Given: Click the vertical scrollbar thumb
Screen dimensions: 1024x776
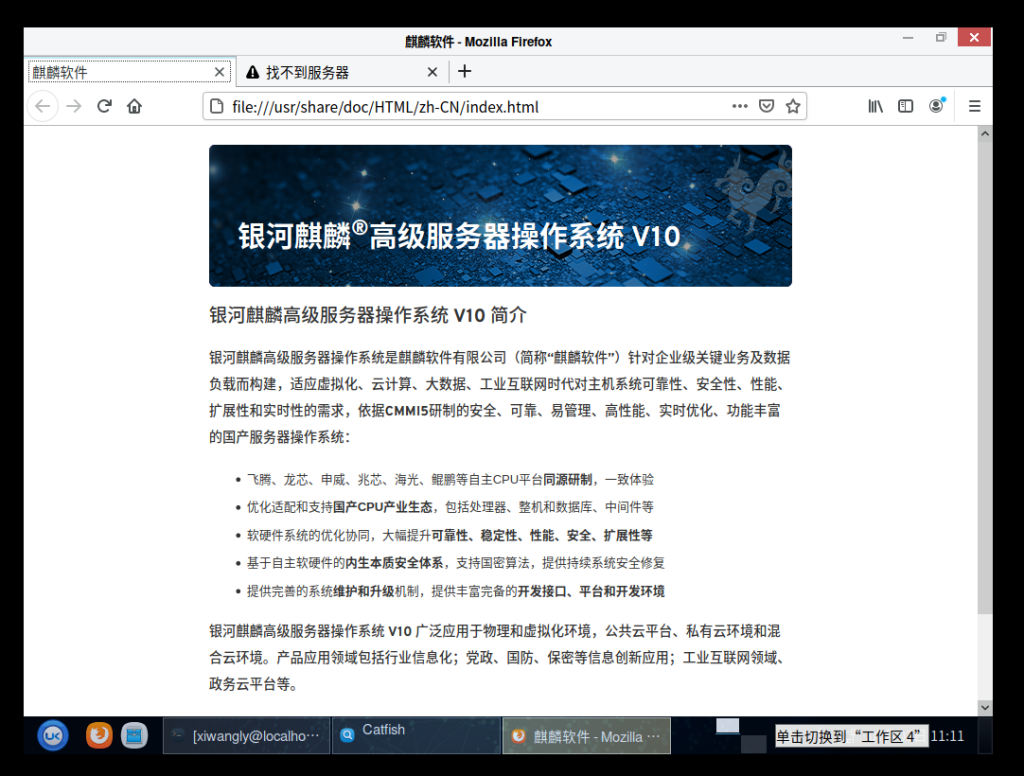Looking at the screenshot, I should 985,378.
